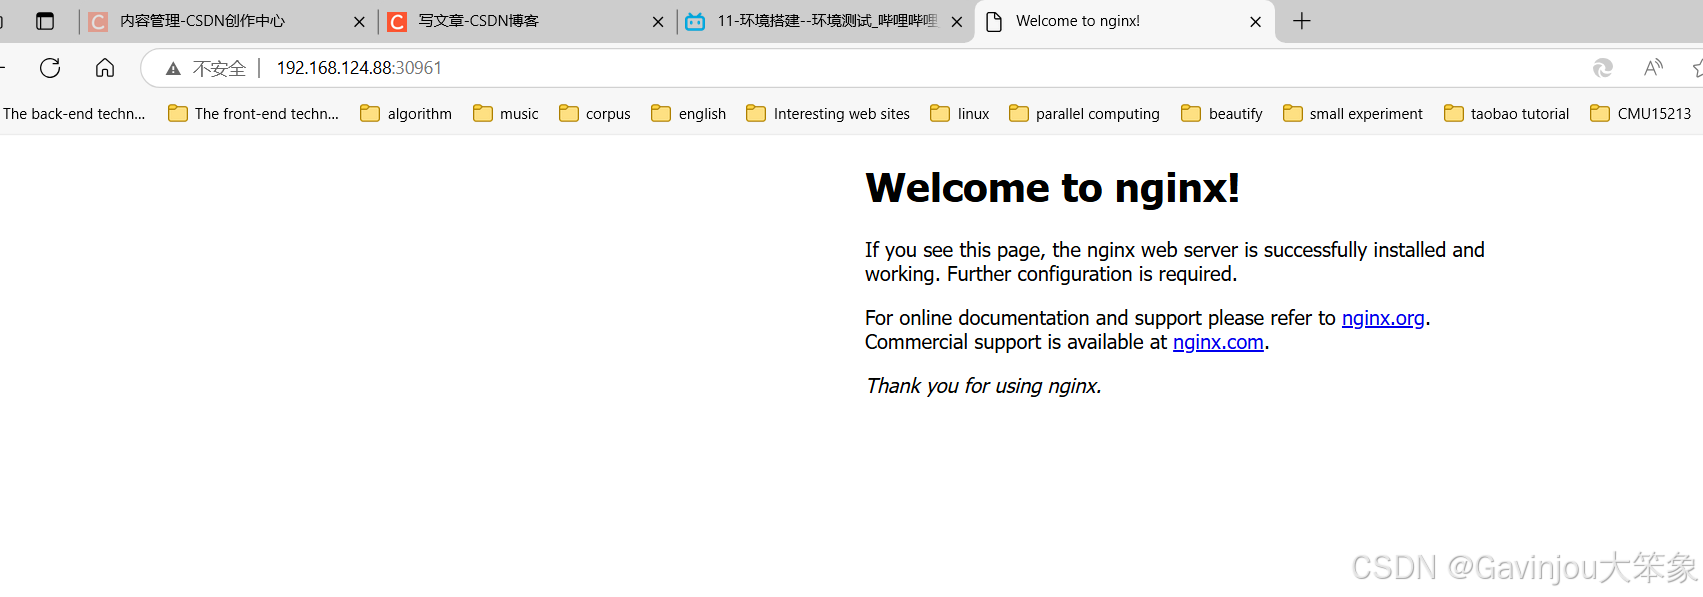Open the linux bookmark folder
The height and width of the screenshot is (597, 1703).
(x=960, y=114)
